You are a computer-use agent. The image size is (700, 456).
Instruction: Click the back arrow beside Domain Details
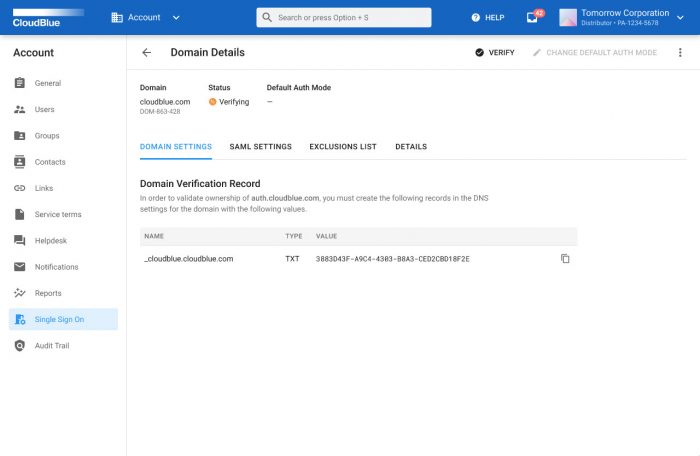click(147, 52)
